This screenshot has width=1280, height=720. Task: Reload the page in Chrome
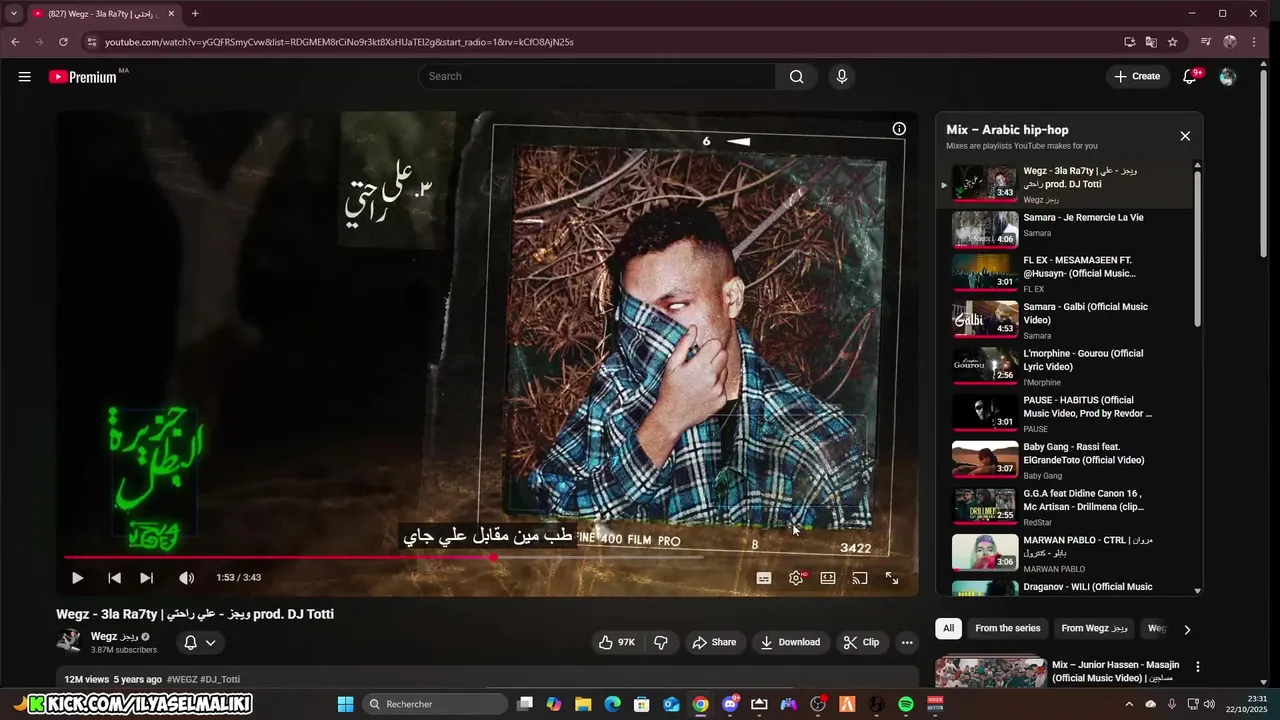(x=63, y=42)
